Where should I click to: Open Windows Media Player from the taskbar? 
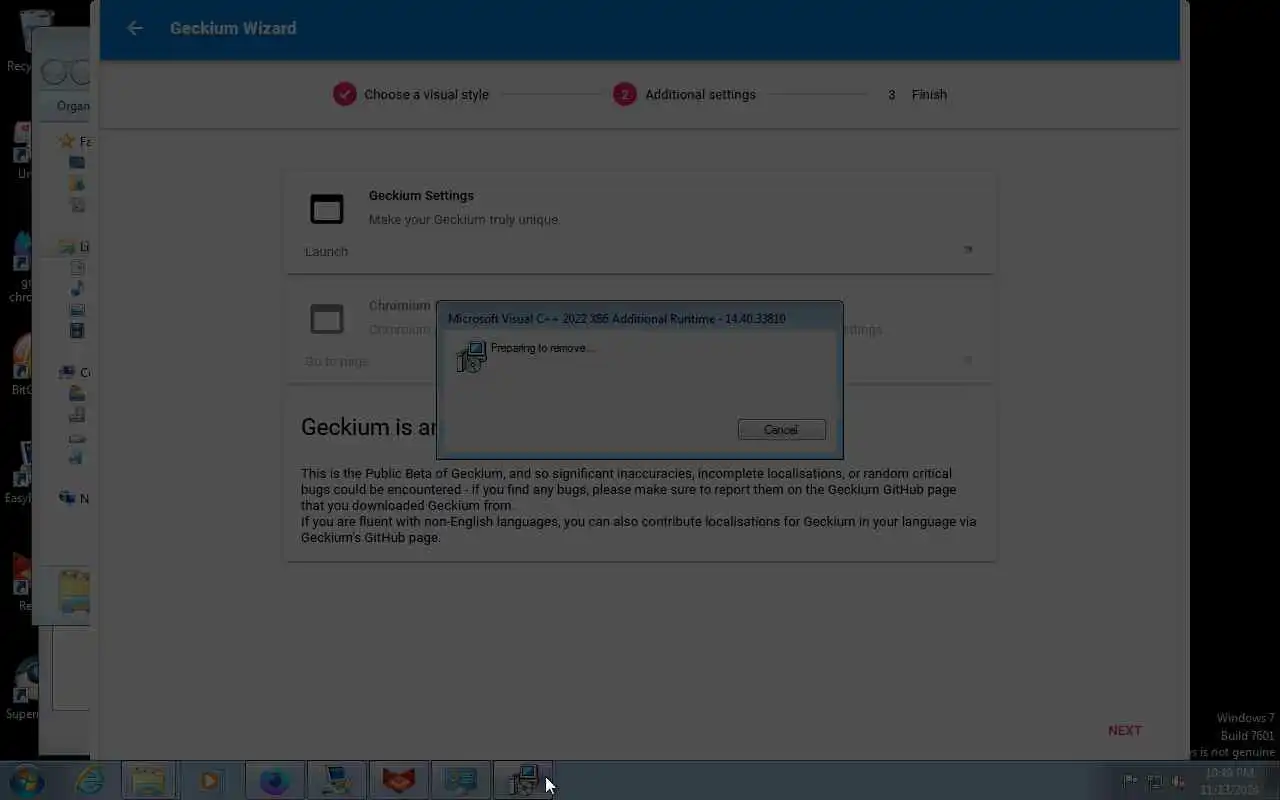click(210, 780)
